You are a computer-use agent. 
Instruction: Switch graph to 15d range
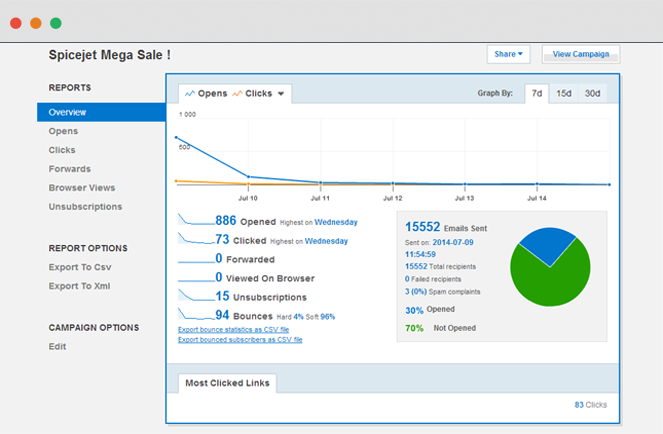[x=564, y=93]
